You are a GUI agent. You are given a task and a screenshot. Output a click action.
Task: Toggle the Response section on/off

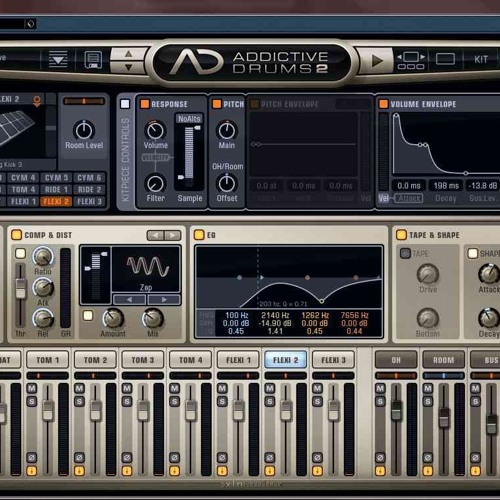pyautogui.click(x=145, y=104)
